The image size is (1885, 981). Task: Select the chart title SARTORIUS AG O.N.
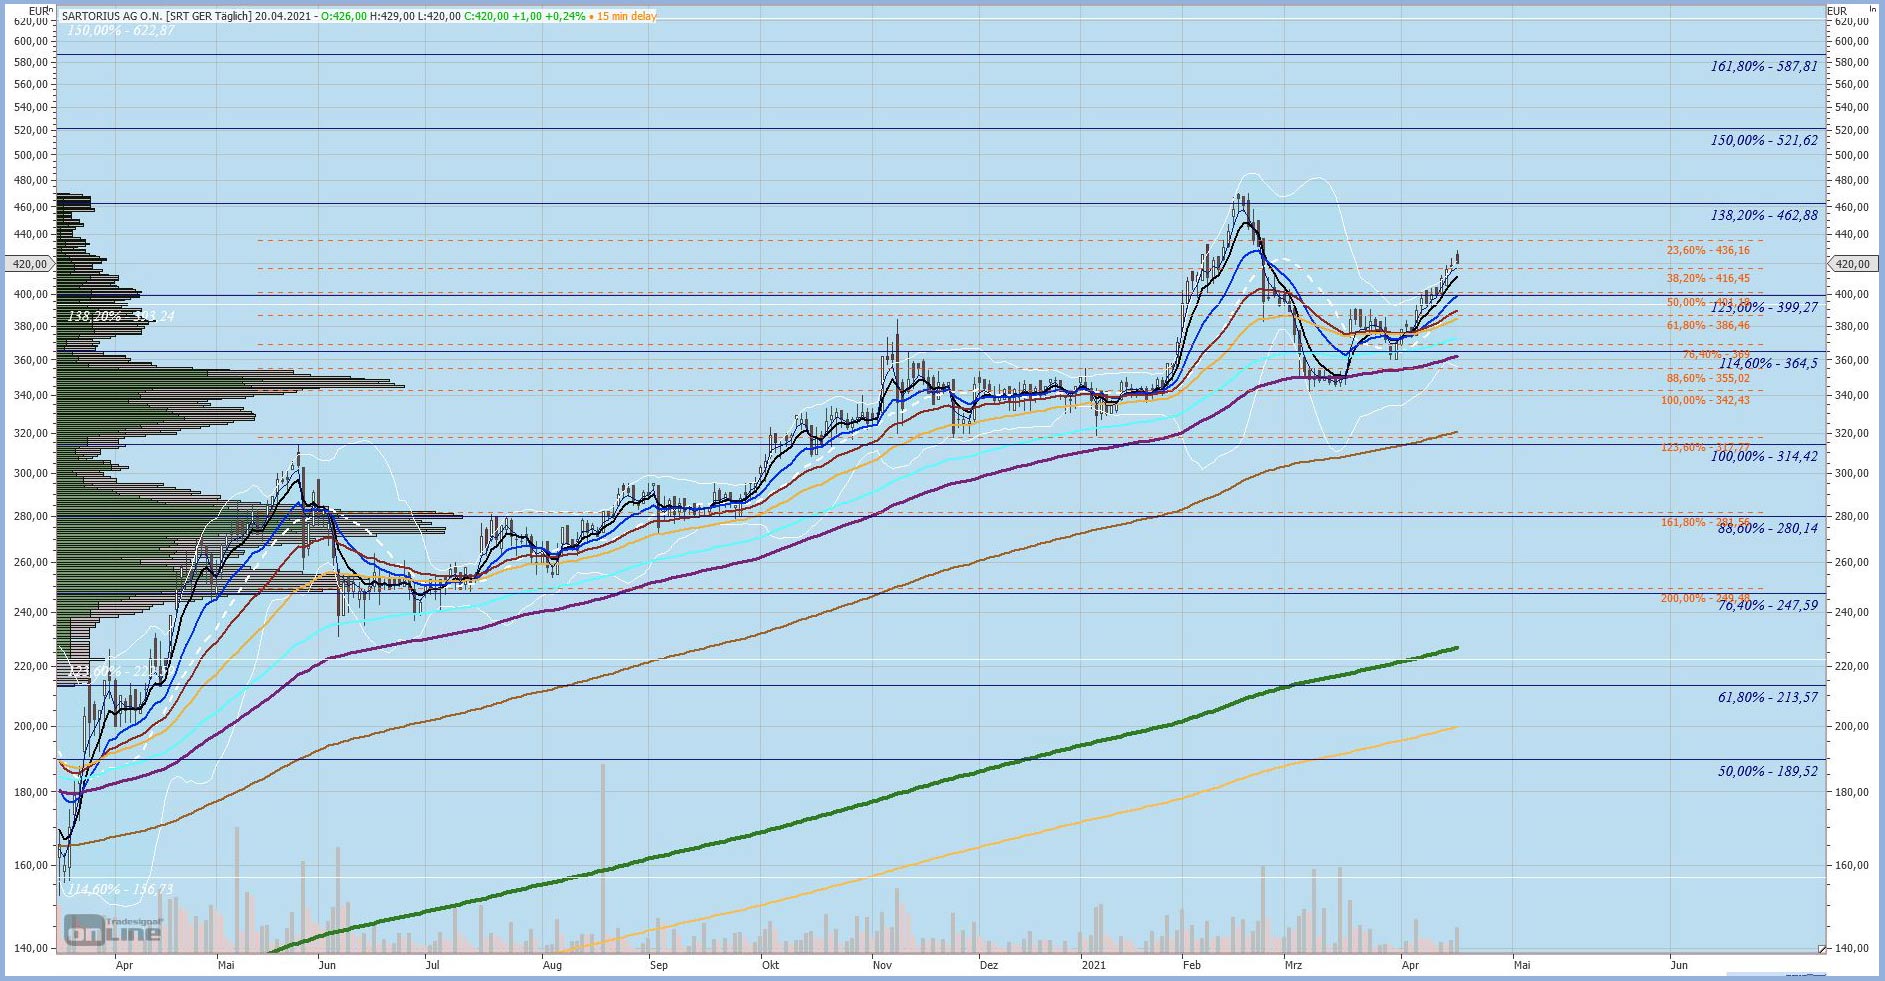pyautogui.click(x=111, y=16)
